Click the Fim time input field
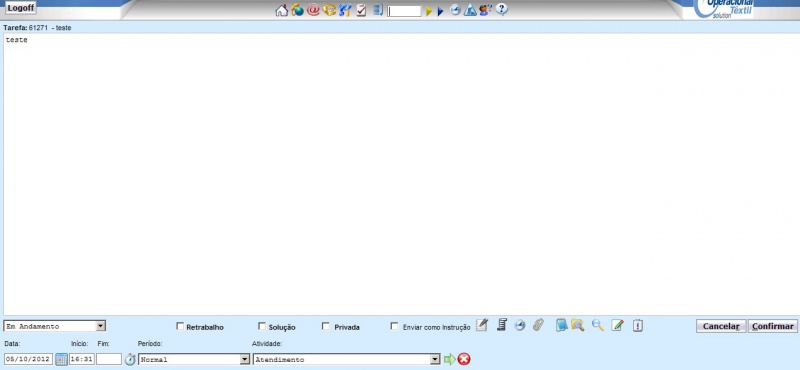Screen dimensions: 800x370 point(109,359)
